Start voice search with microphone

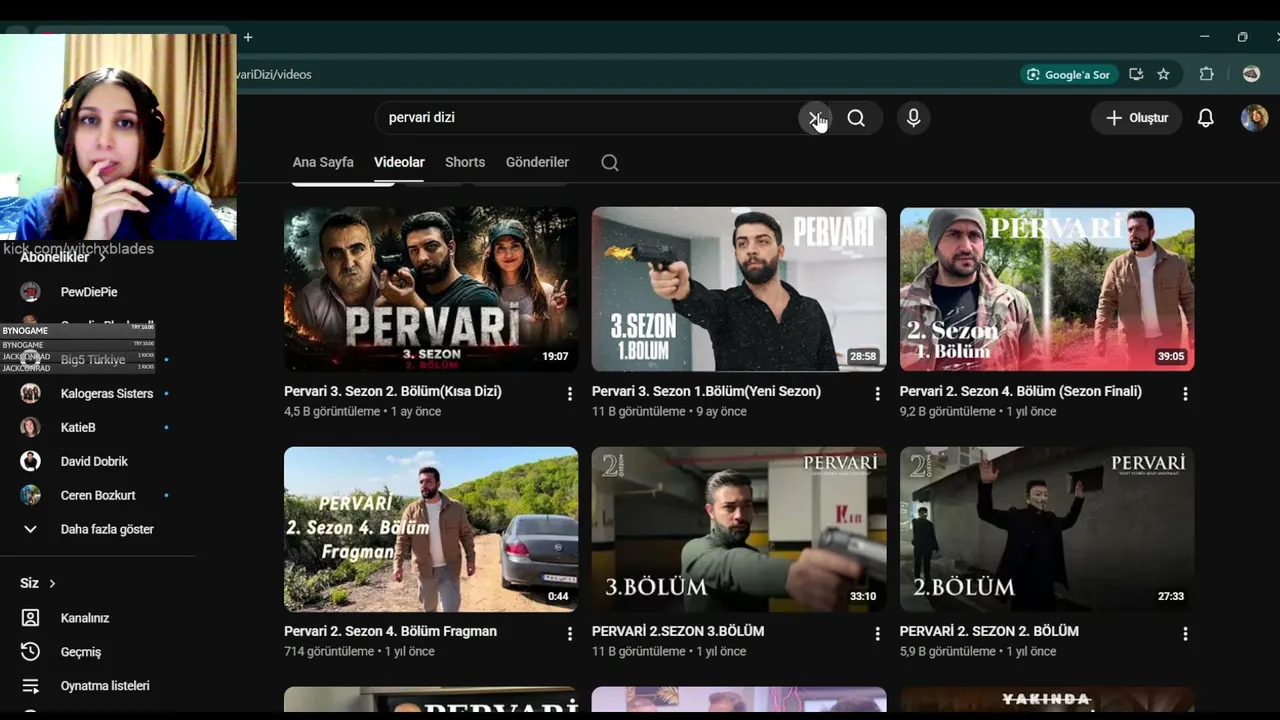click(913, 118)
